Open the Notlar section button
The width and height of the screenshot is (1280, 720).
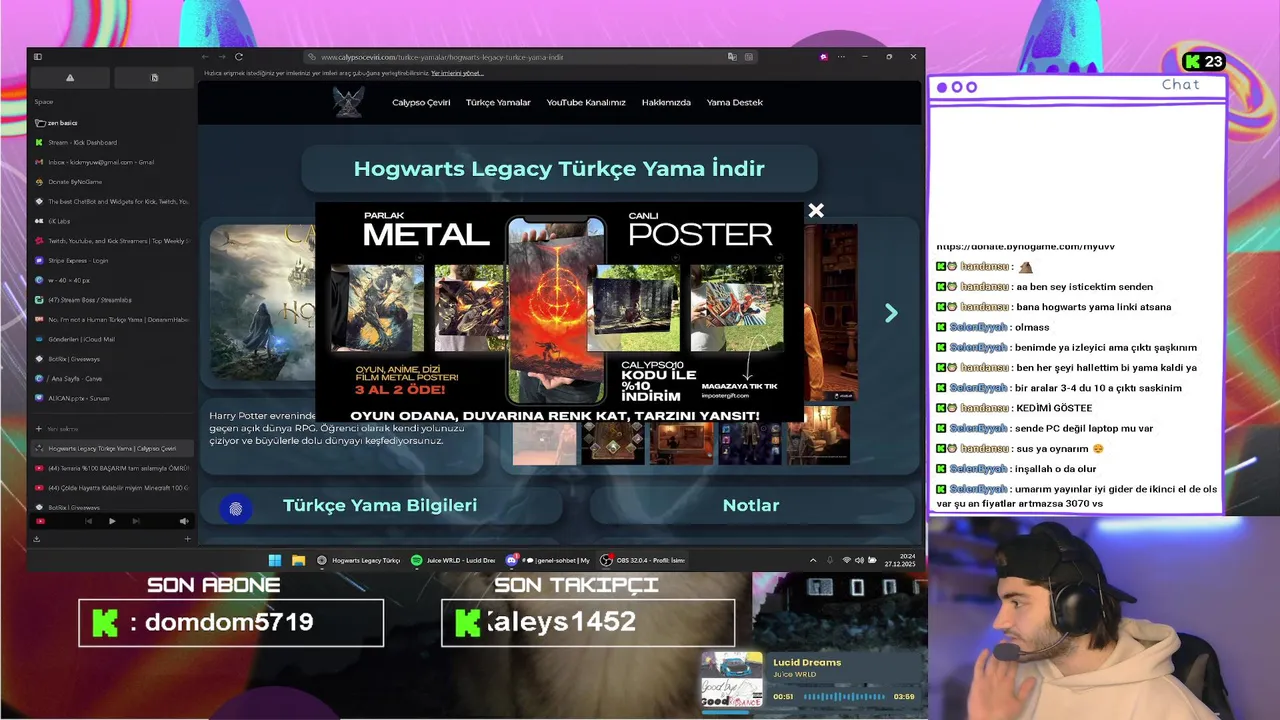pyautogui.click(x=751, y=506)
